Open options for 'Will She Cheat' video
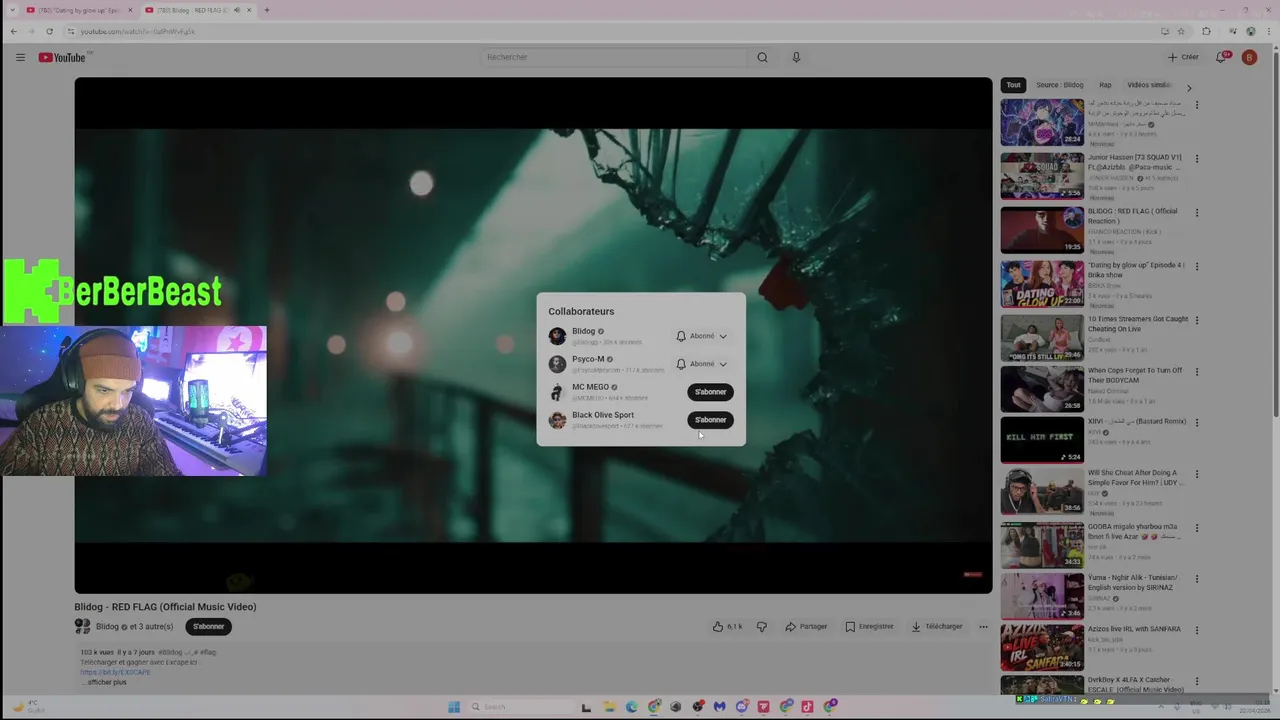Viewport: 1280px width, 720px height. 1197,475
